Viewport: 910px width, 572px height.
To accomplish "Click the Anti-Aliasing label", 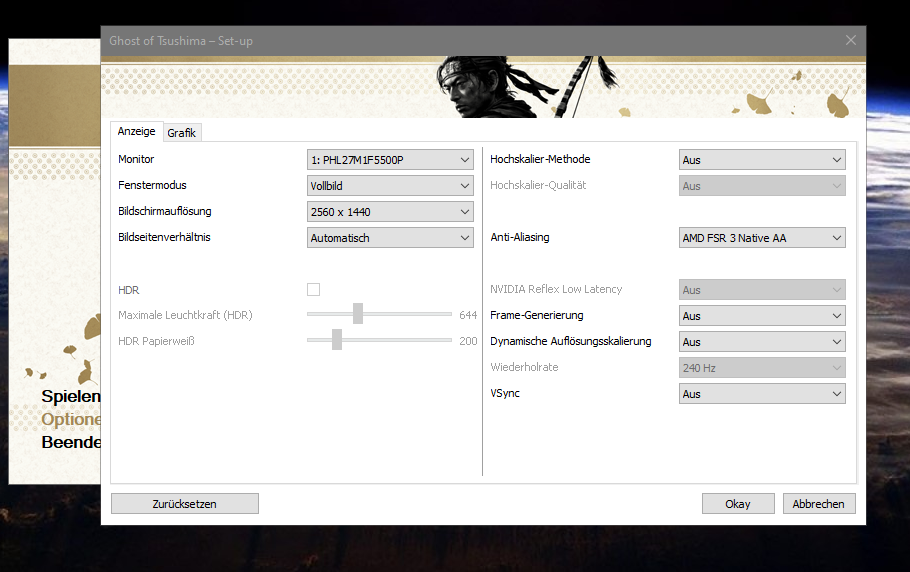I will (519, 237).
